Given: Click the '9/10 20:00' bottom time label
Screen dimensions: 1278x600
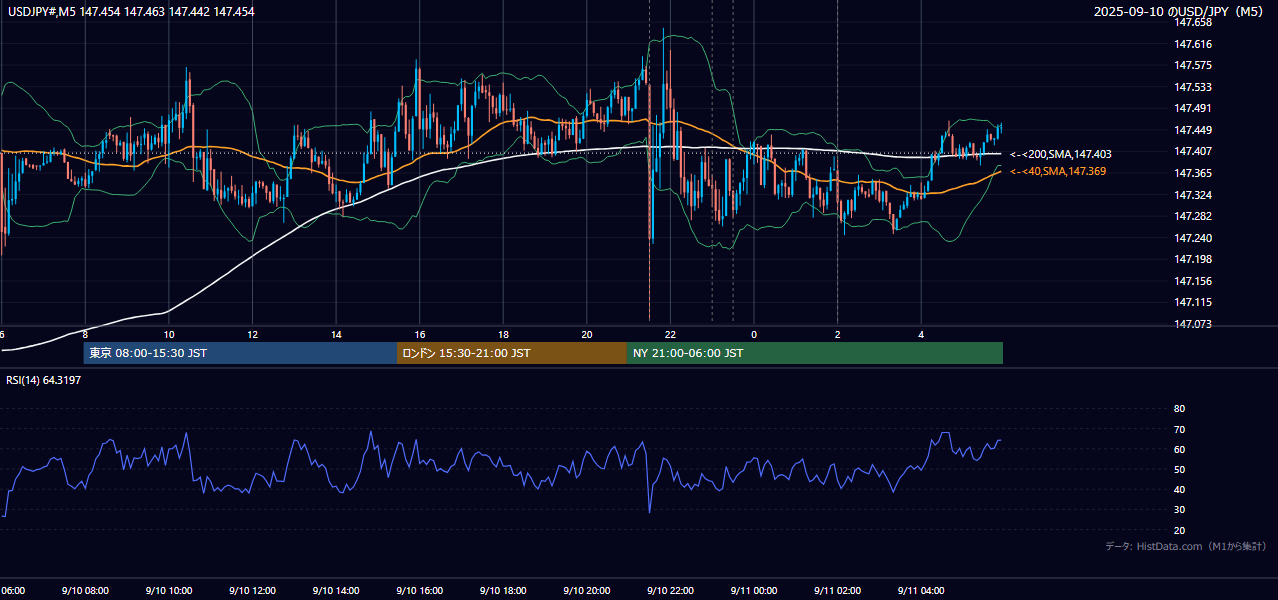Looking at the screenshot, I should [x=587, y=591].
